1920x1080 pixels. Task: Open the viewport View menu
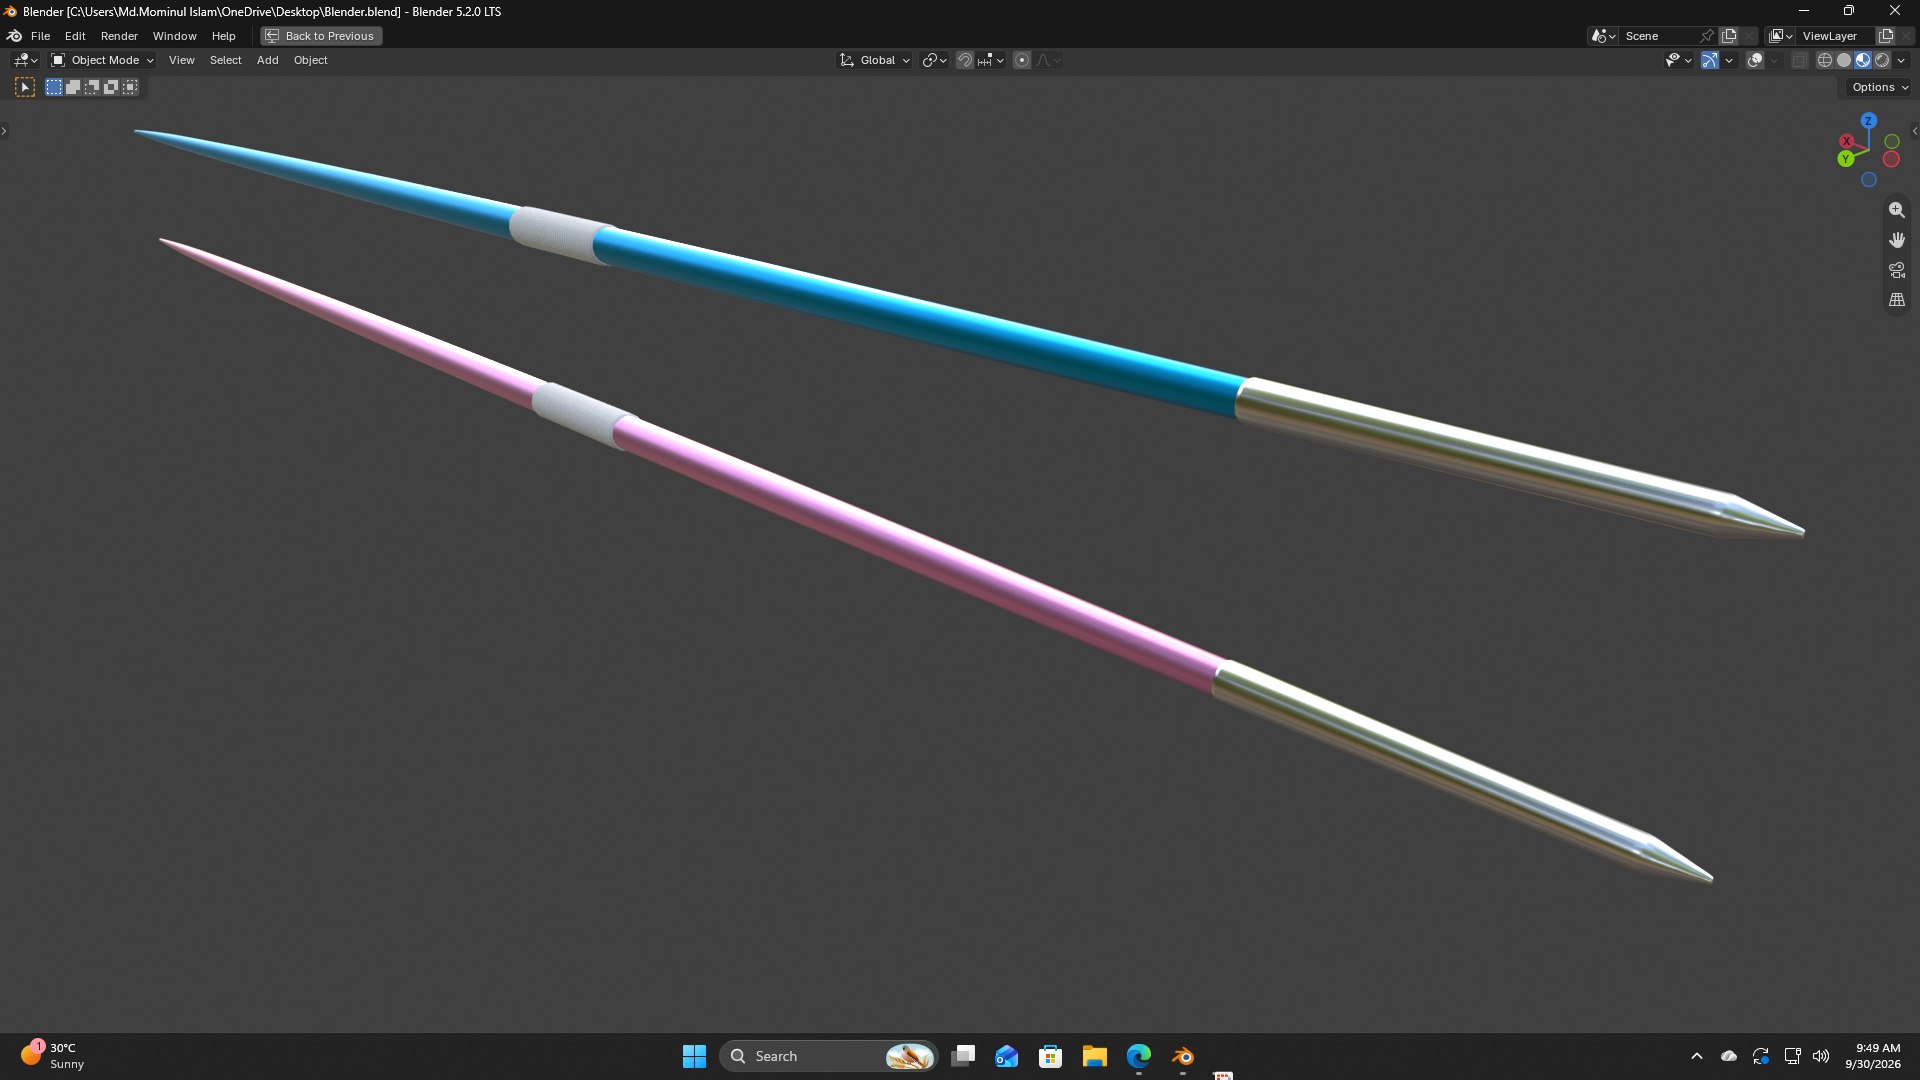tap(181, 60)
